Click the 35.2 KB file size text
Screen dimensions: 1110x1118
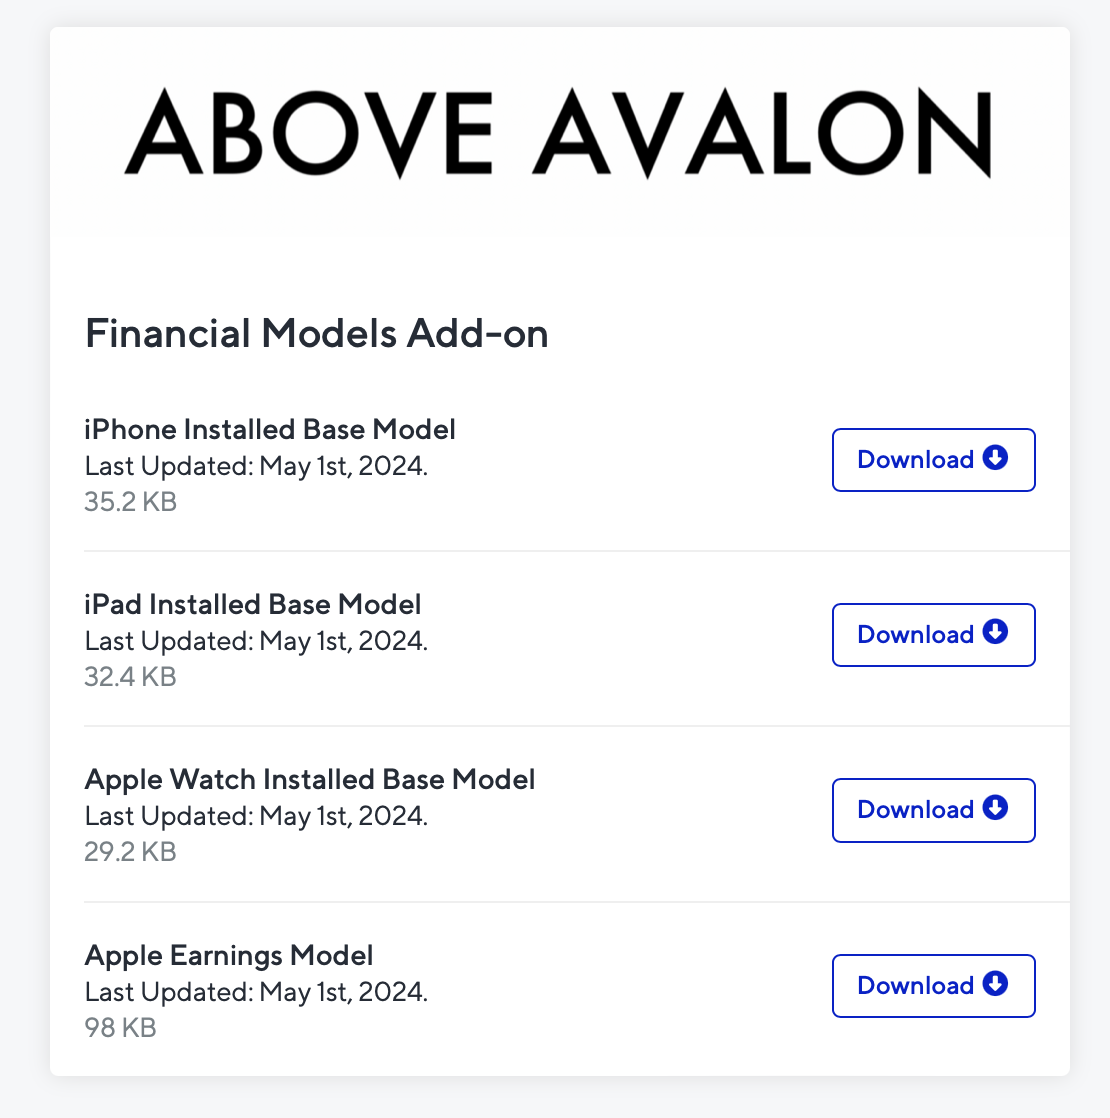pyautogui.click(x=130, y=501)
